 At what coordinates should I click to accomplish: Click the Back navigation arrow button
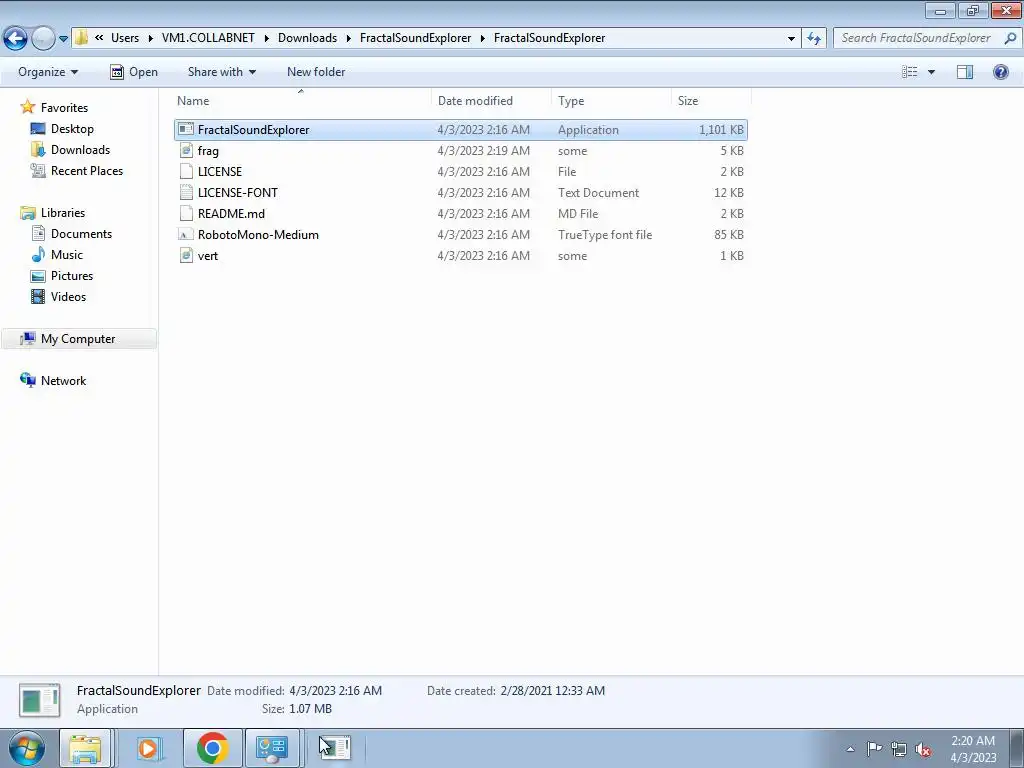pyautogui.click(x=16, y=39)
